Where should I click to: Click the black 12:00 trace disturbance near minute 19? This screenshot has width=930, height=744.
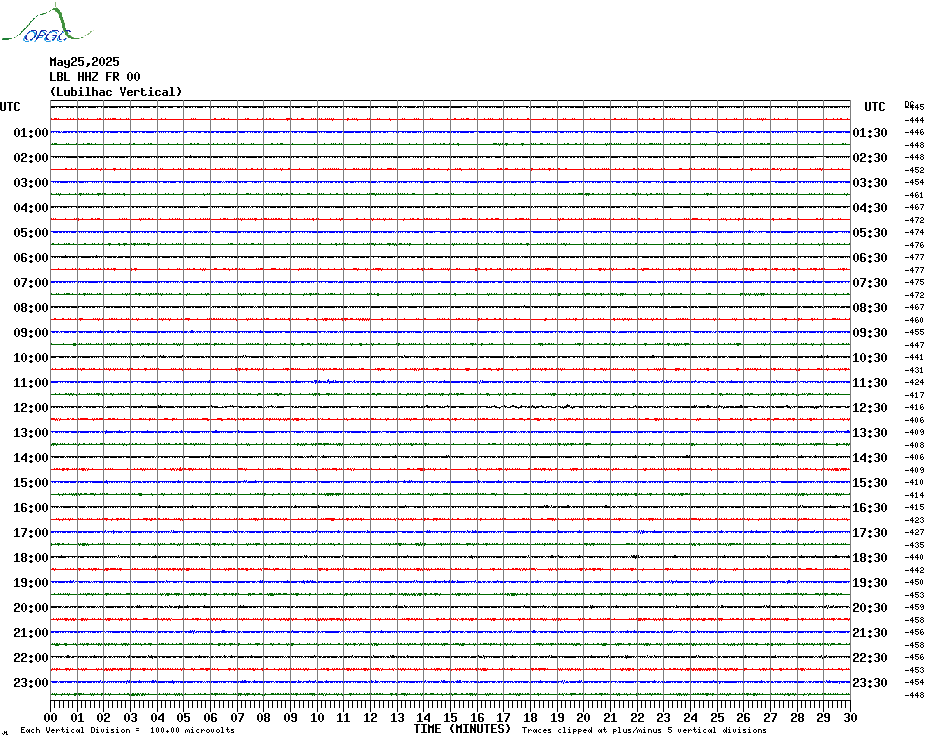tap(566, 406)
